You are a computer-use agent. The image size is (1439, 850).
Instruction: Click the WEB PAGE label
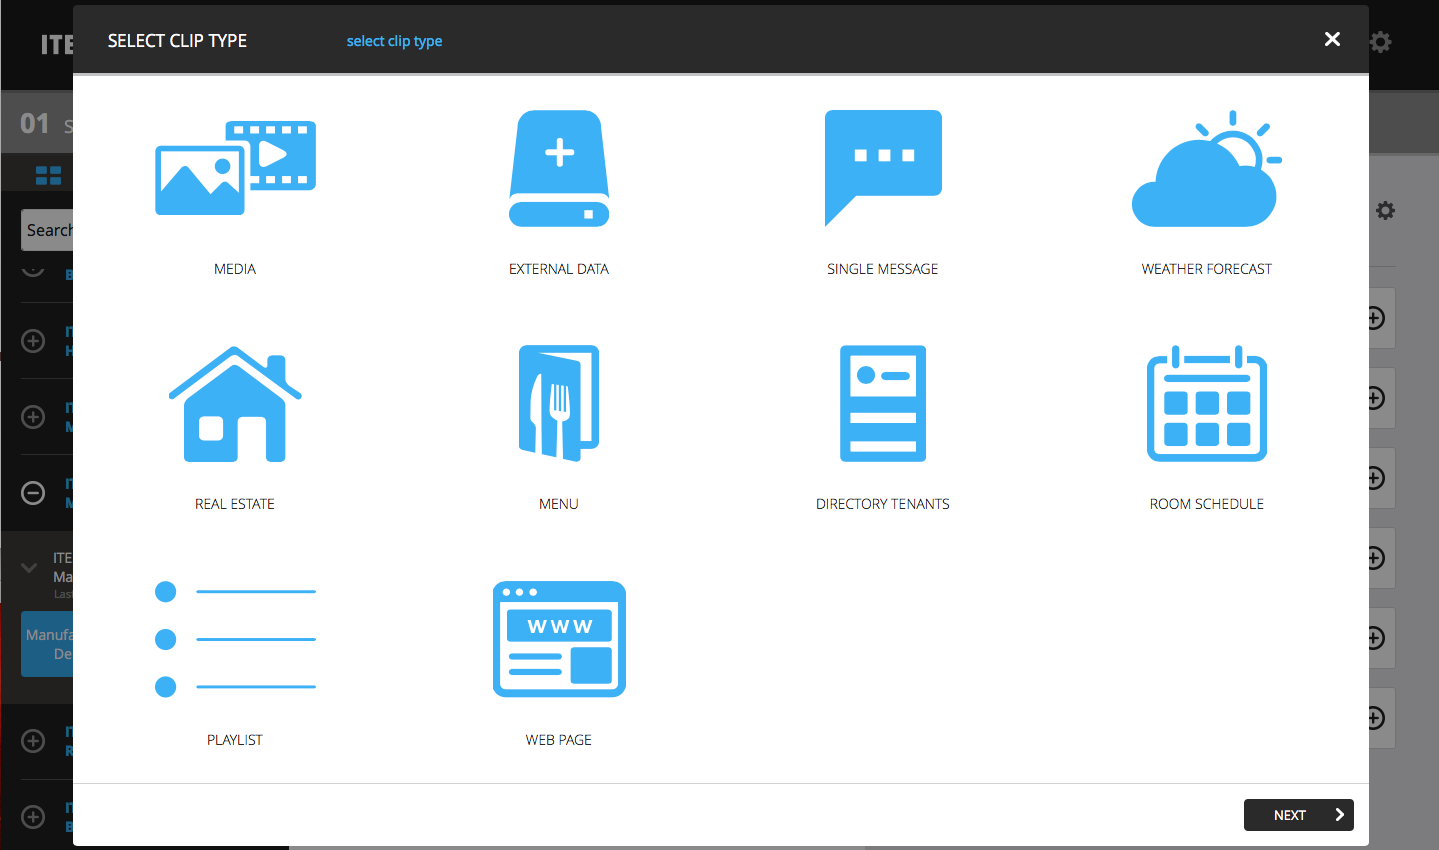pyautogui.click(x=559, y=740)
